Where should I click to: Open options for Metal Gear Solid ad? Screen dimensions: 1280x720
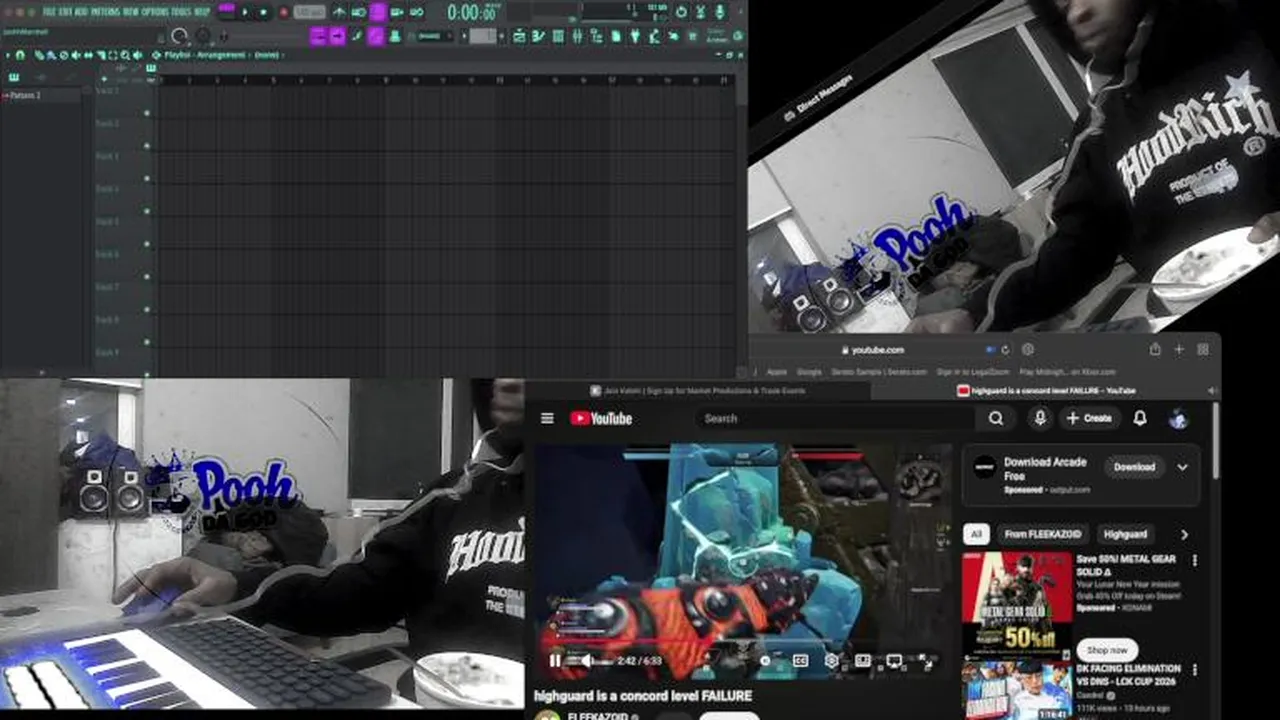(1194, 561)
